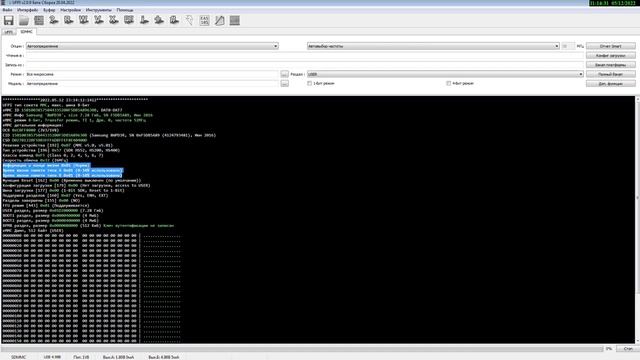
Task: Open the Файл menu
Action: coord(7,10)
